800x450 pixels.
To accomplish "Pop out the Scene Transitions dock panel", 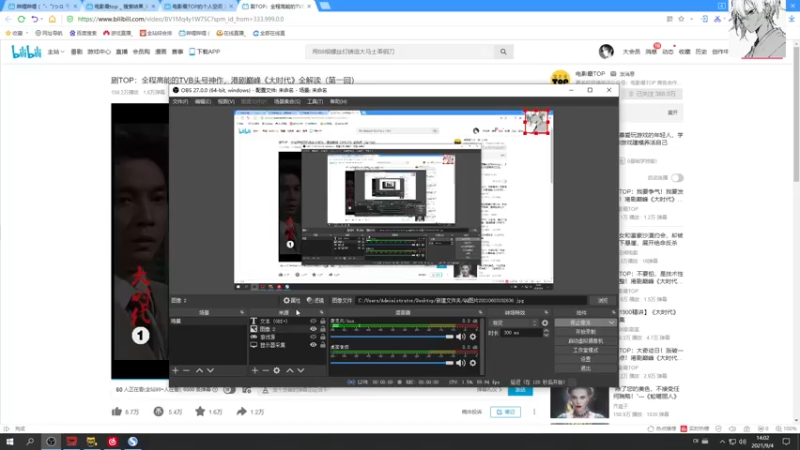I will coord(546,312).
